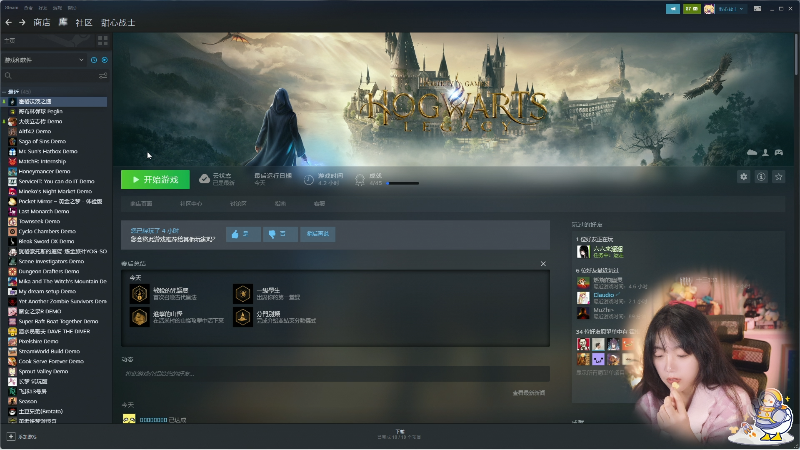Click the Steam Cloud icon on banner

coord(752,153)
